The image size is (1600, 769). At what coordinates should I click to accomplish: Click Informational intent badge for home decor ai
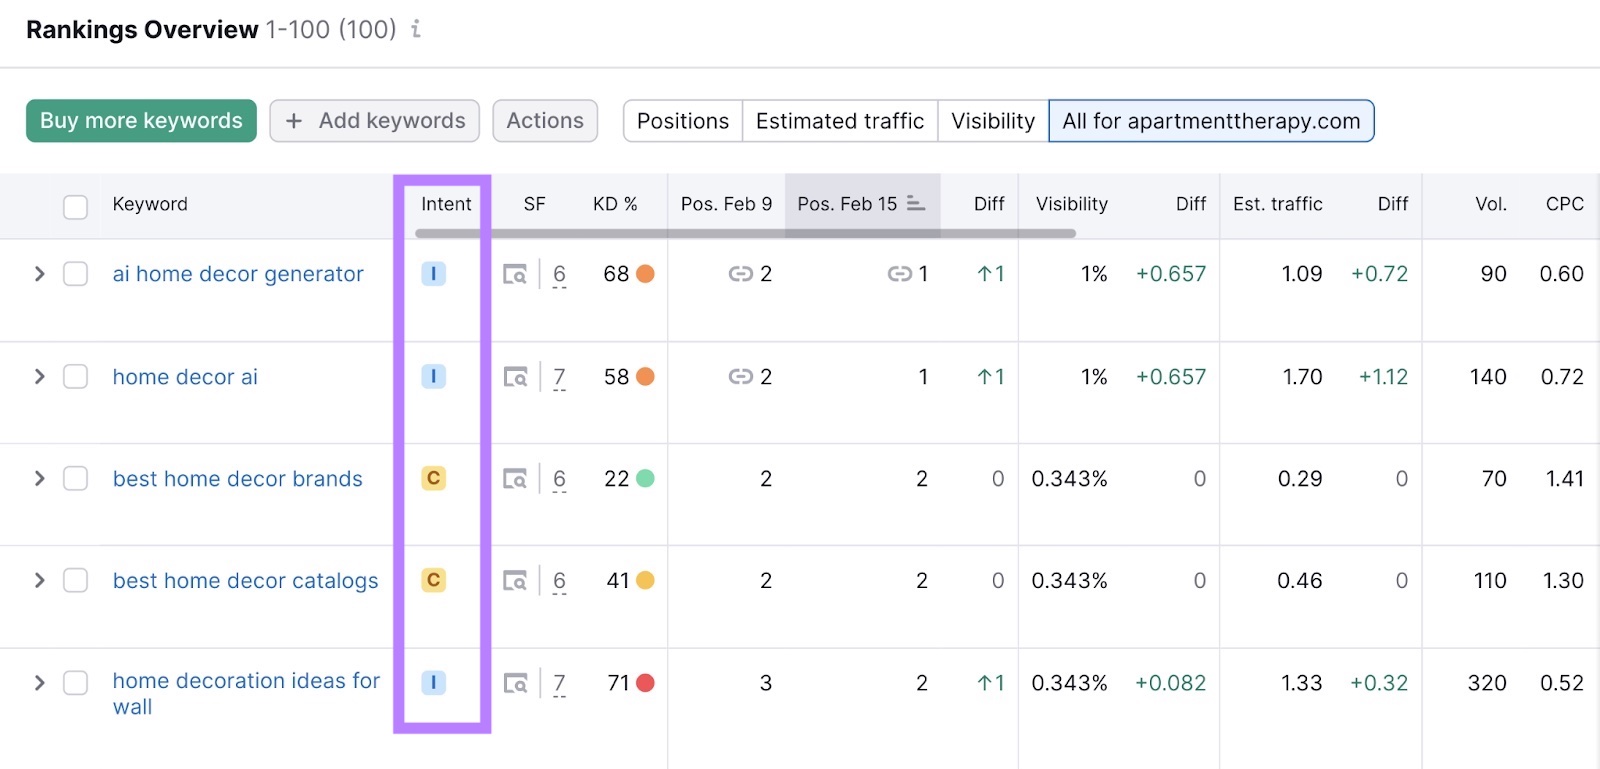433,376
